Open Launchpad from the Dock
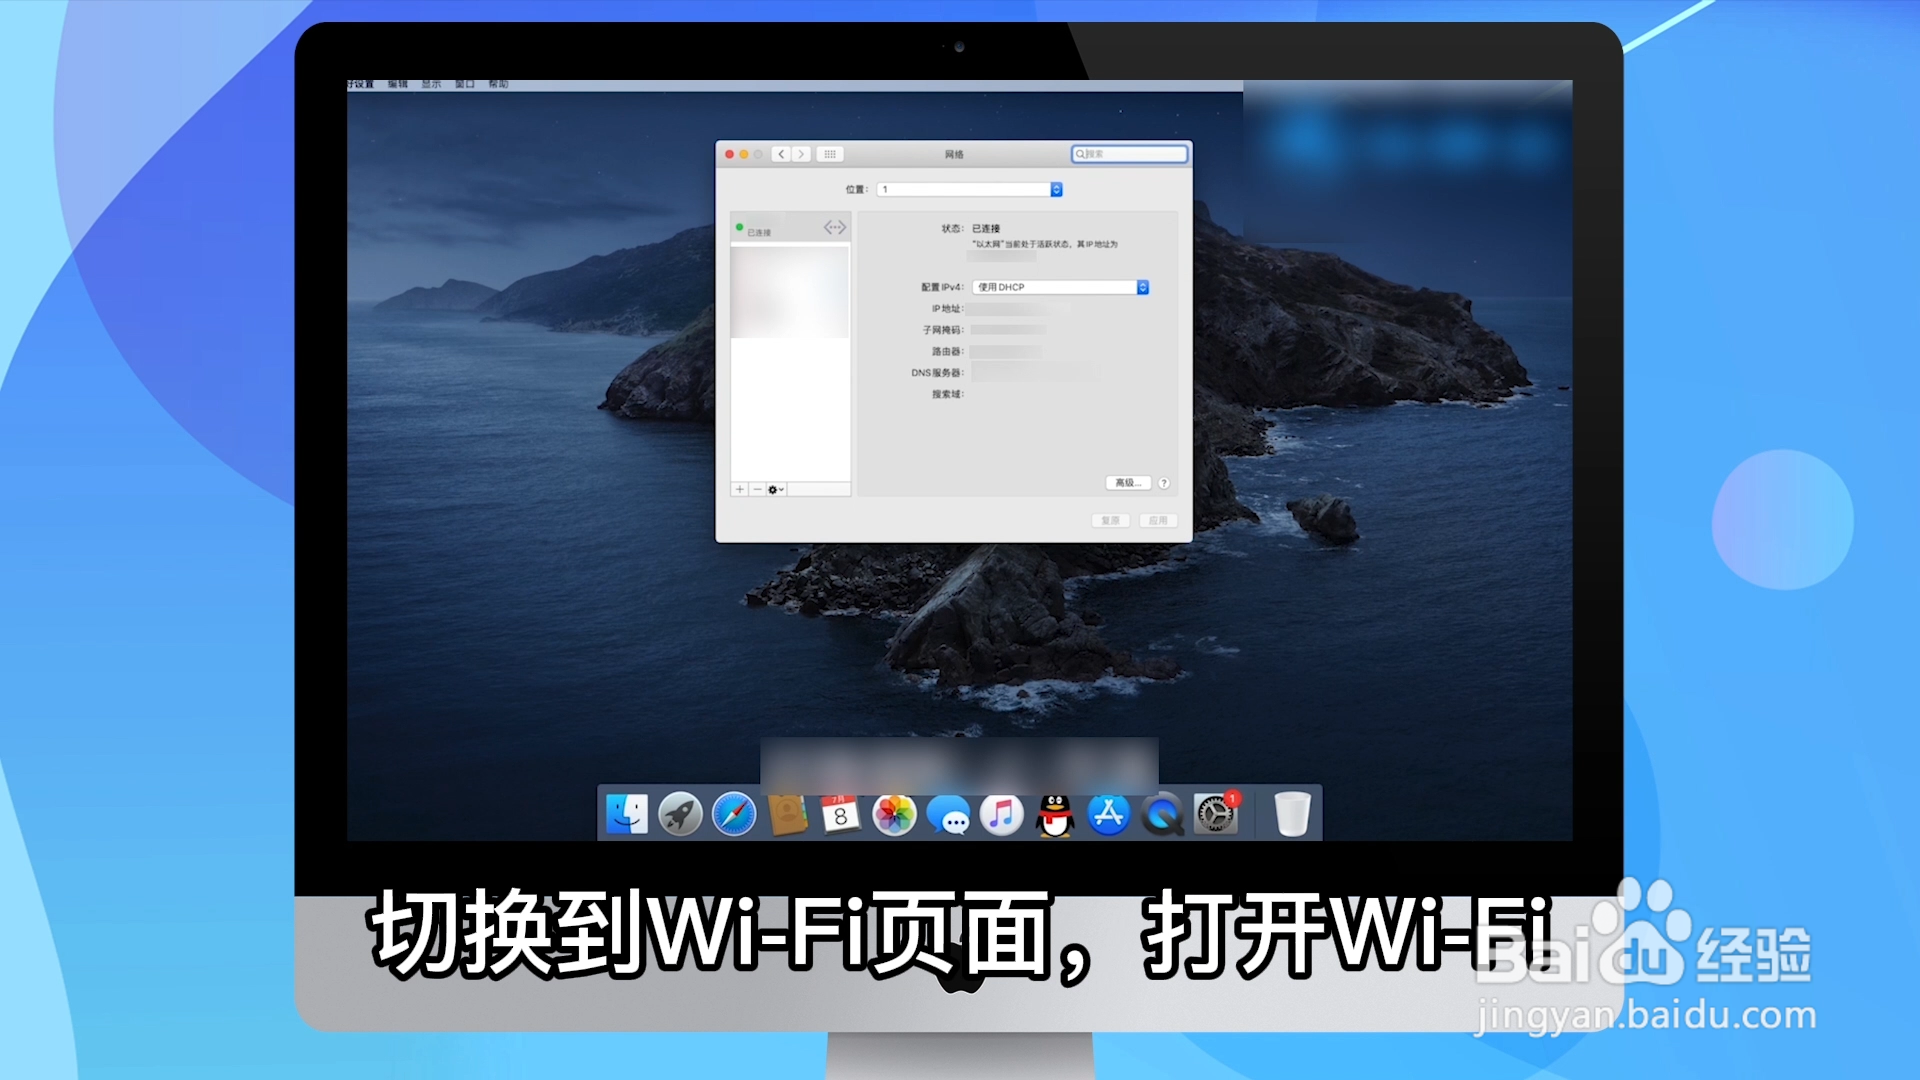1920x1080 pixels. 681,815
